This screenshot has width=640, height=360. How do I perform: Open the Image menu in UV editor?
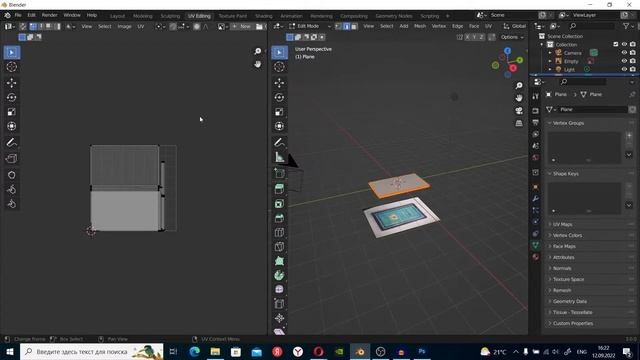124,26
